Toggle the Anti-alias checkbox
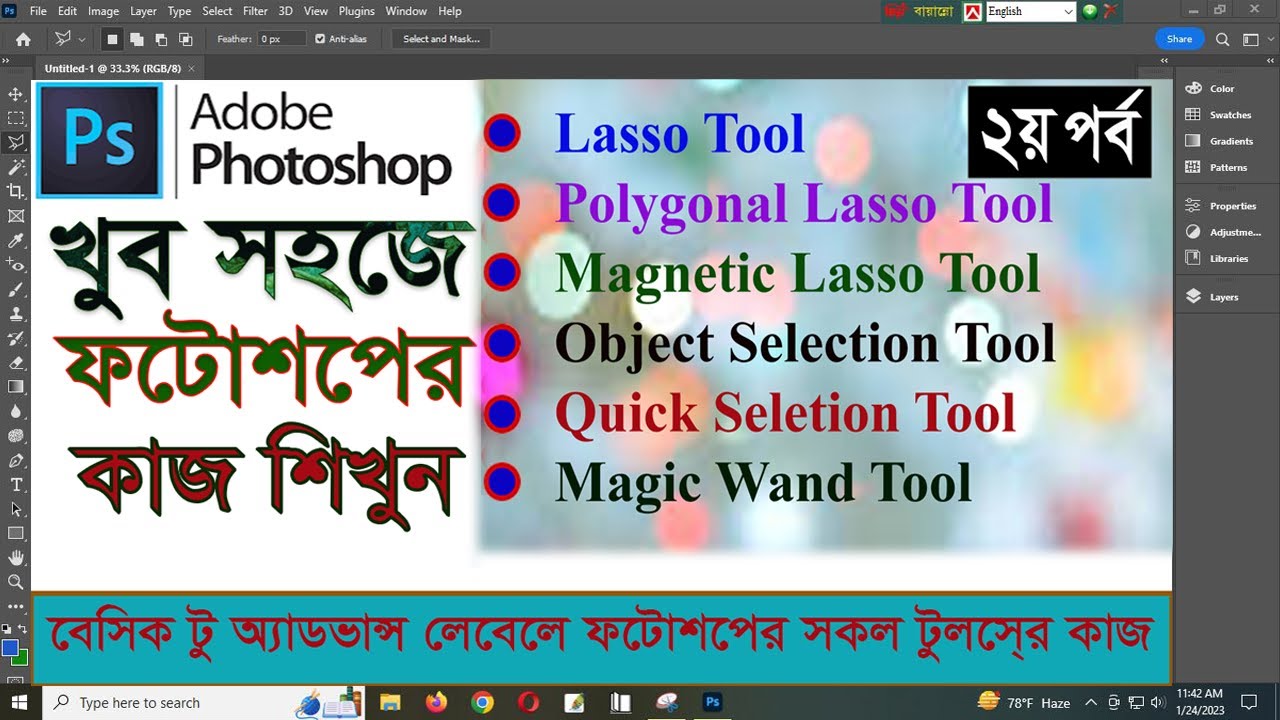The width and height of the screenshot is (1280, 720). (x=320, y=39)
